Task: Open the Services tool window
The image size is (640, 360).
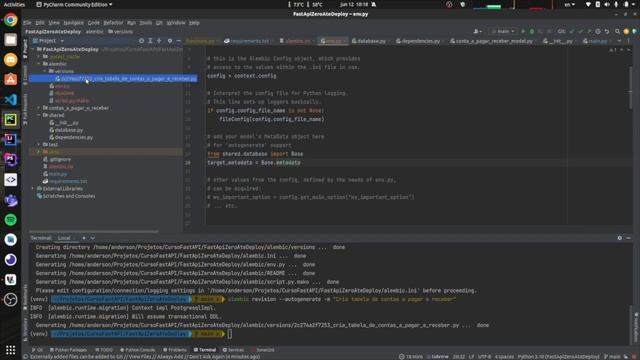Action: pos(233,350)
